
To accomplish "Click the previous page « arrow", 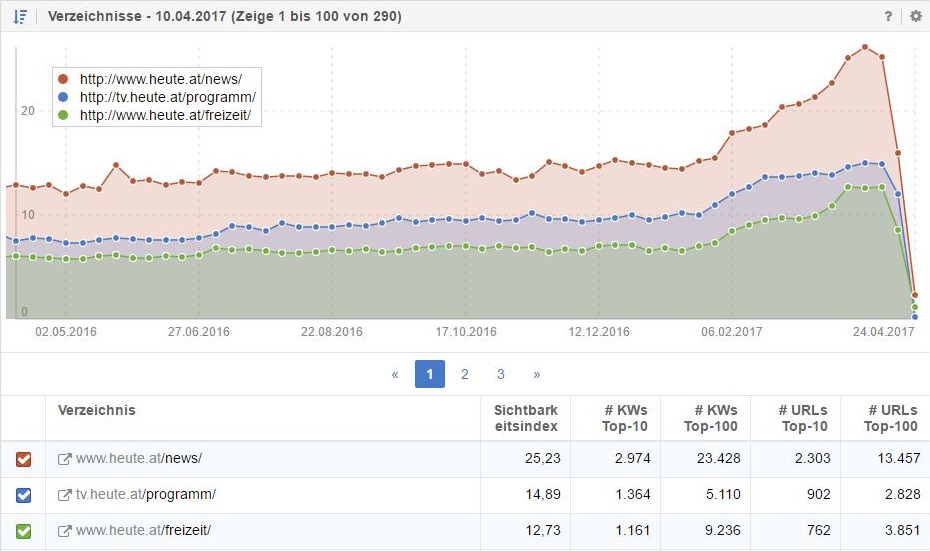I will (x=395, y=374).
